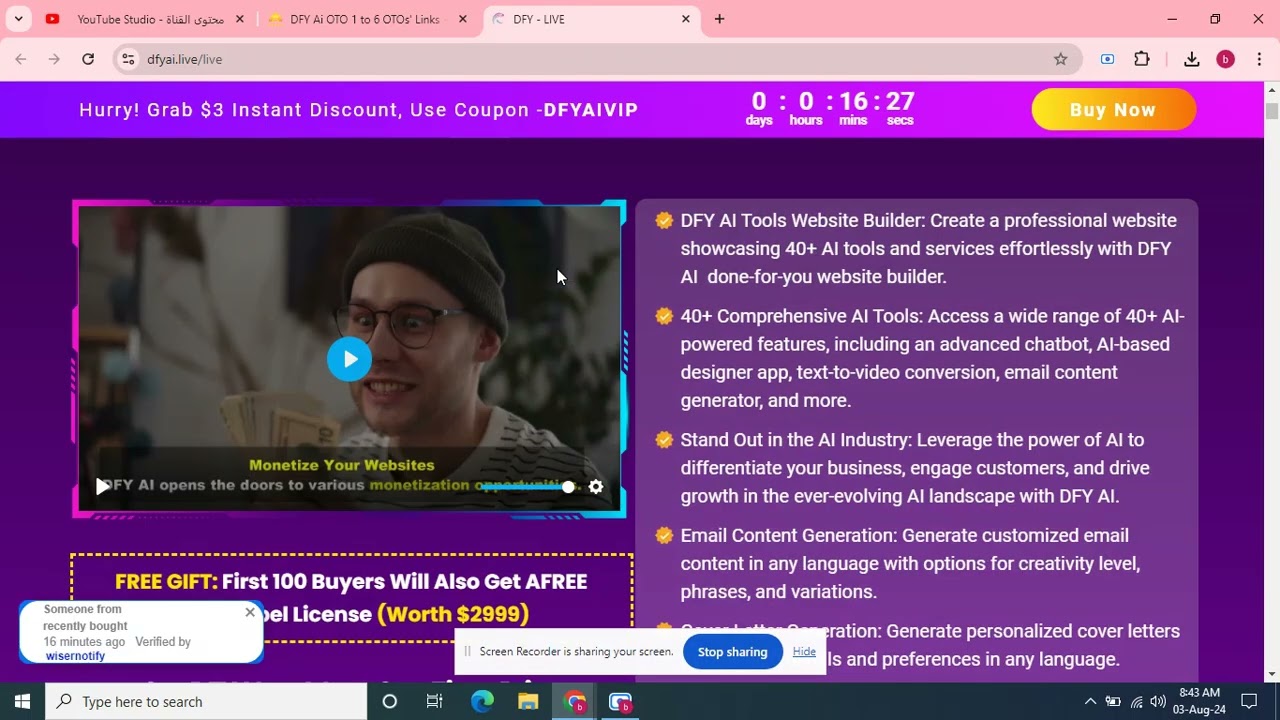Viewport: 1280px width, 720px height.
Task: Click the DFYAIVIP coupon code text
Action: (x=590, y=110)
